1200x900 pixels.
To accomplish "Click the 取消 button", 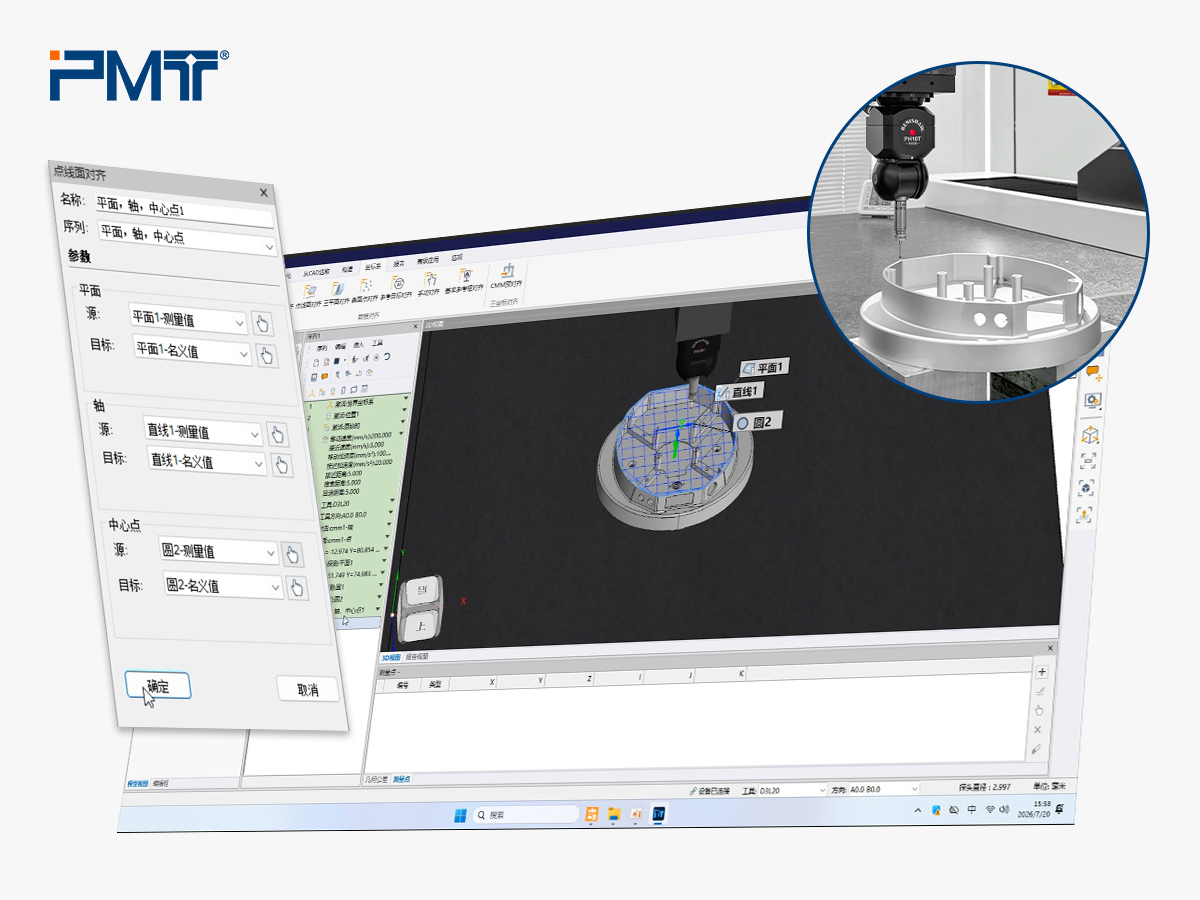I will [x=307, y=689].
